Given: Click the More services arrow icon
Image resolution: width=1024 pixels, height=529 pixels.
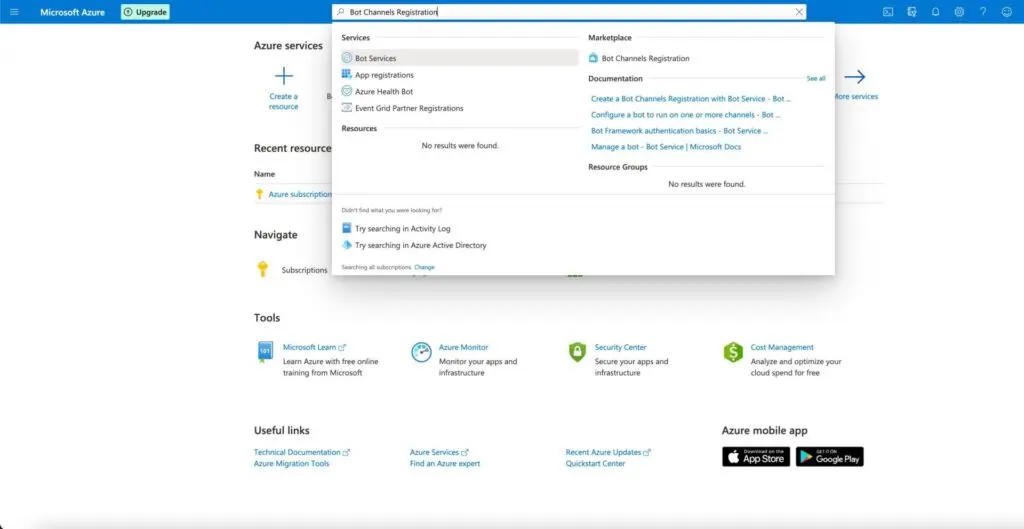Looking at the screenshot, I should pyautogui.click(x=854, y=77).
